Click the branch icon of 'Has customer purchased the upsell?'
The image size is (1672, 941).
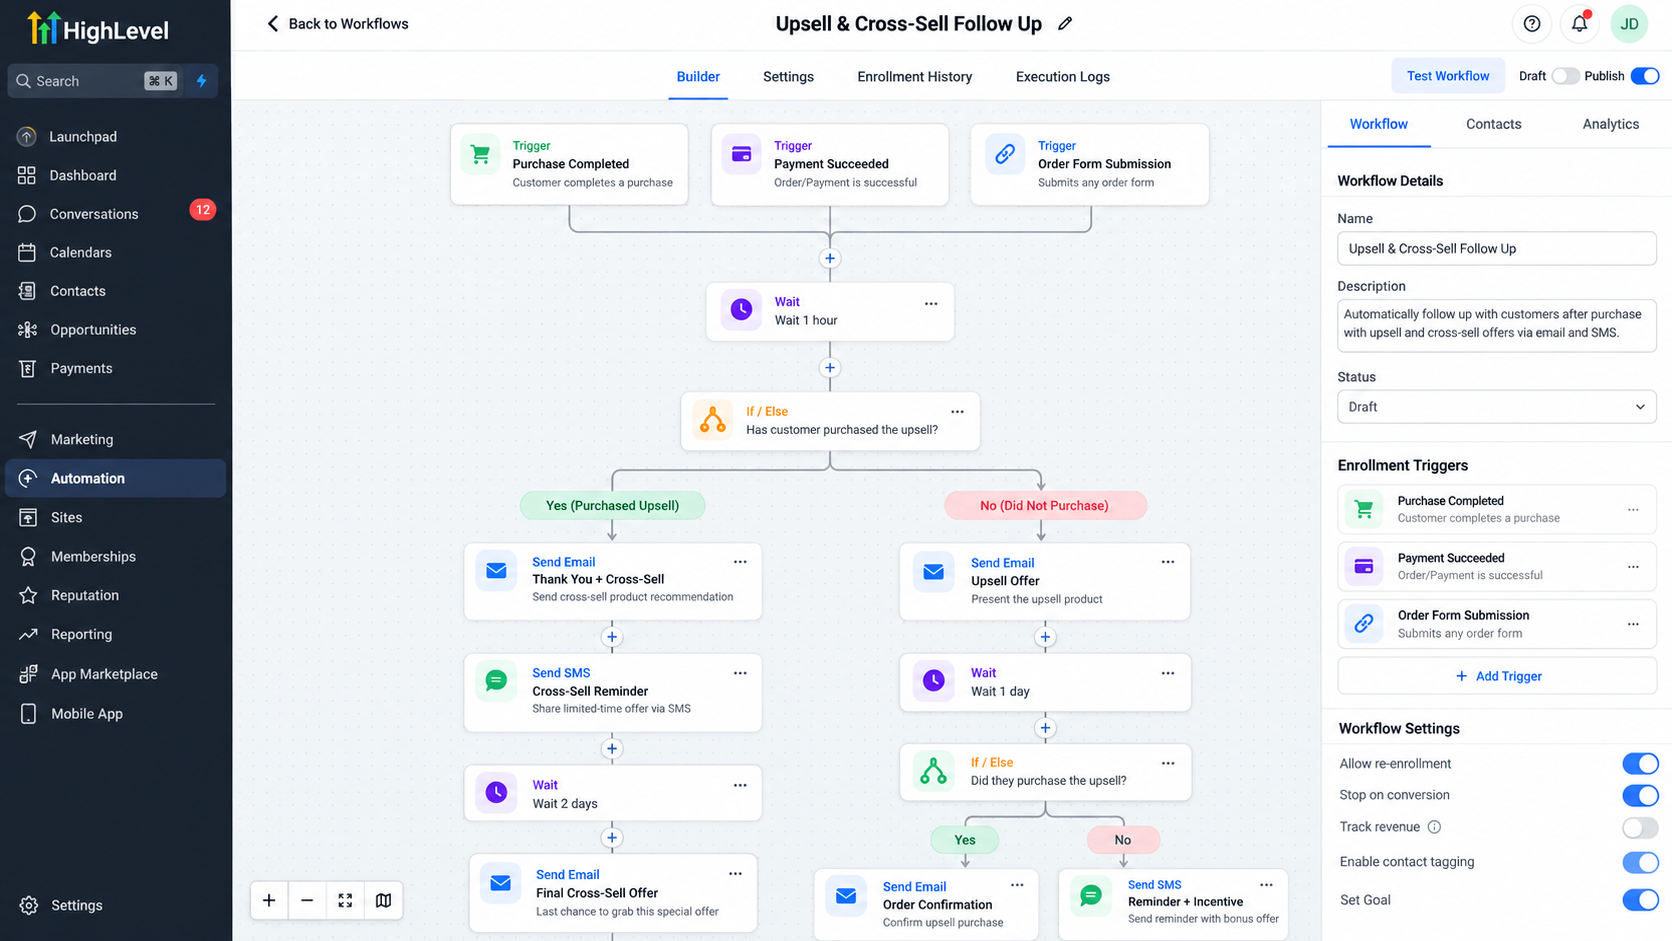[x=713, y=420]
